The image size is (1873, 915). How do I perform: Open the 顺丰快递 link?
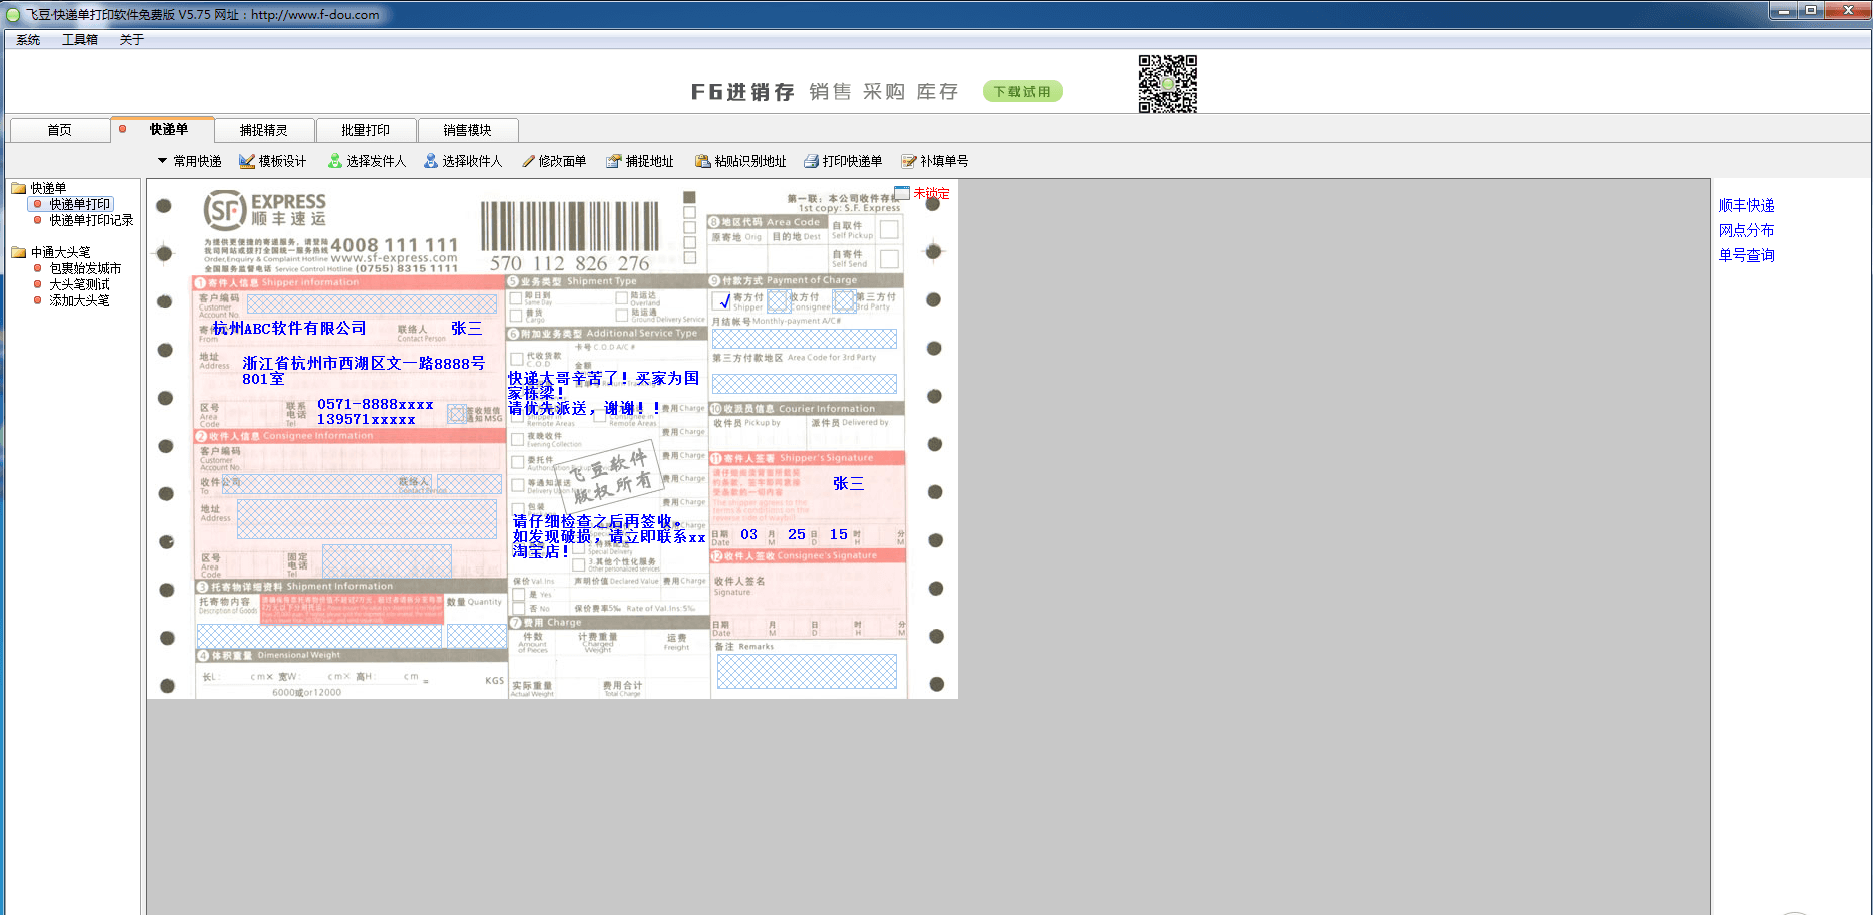pyautogui.click(x=1746, y=205)
